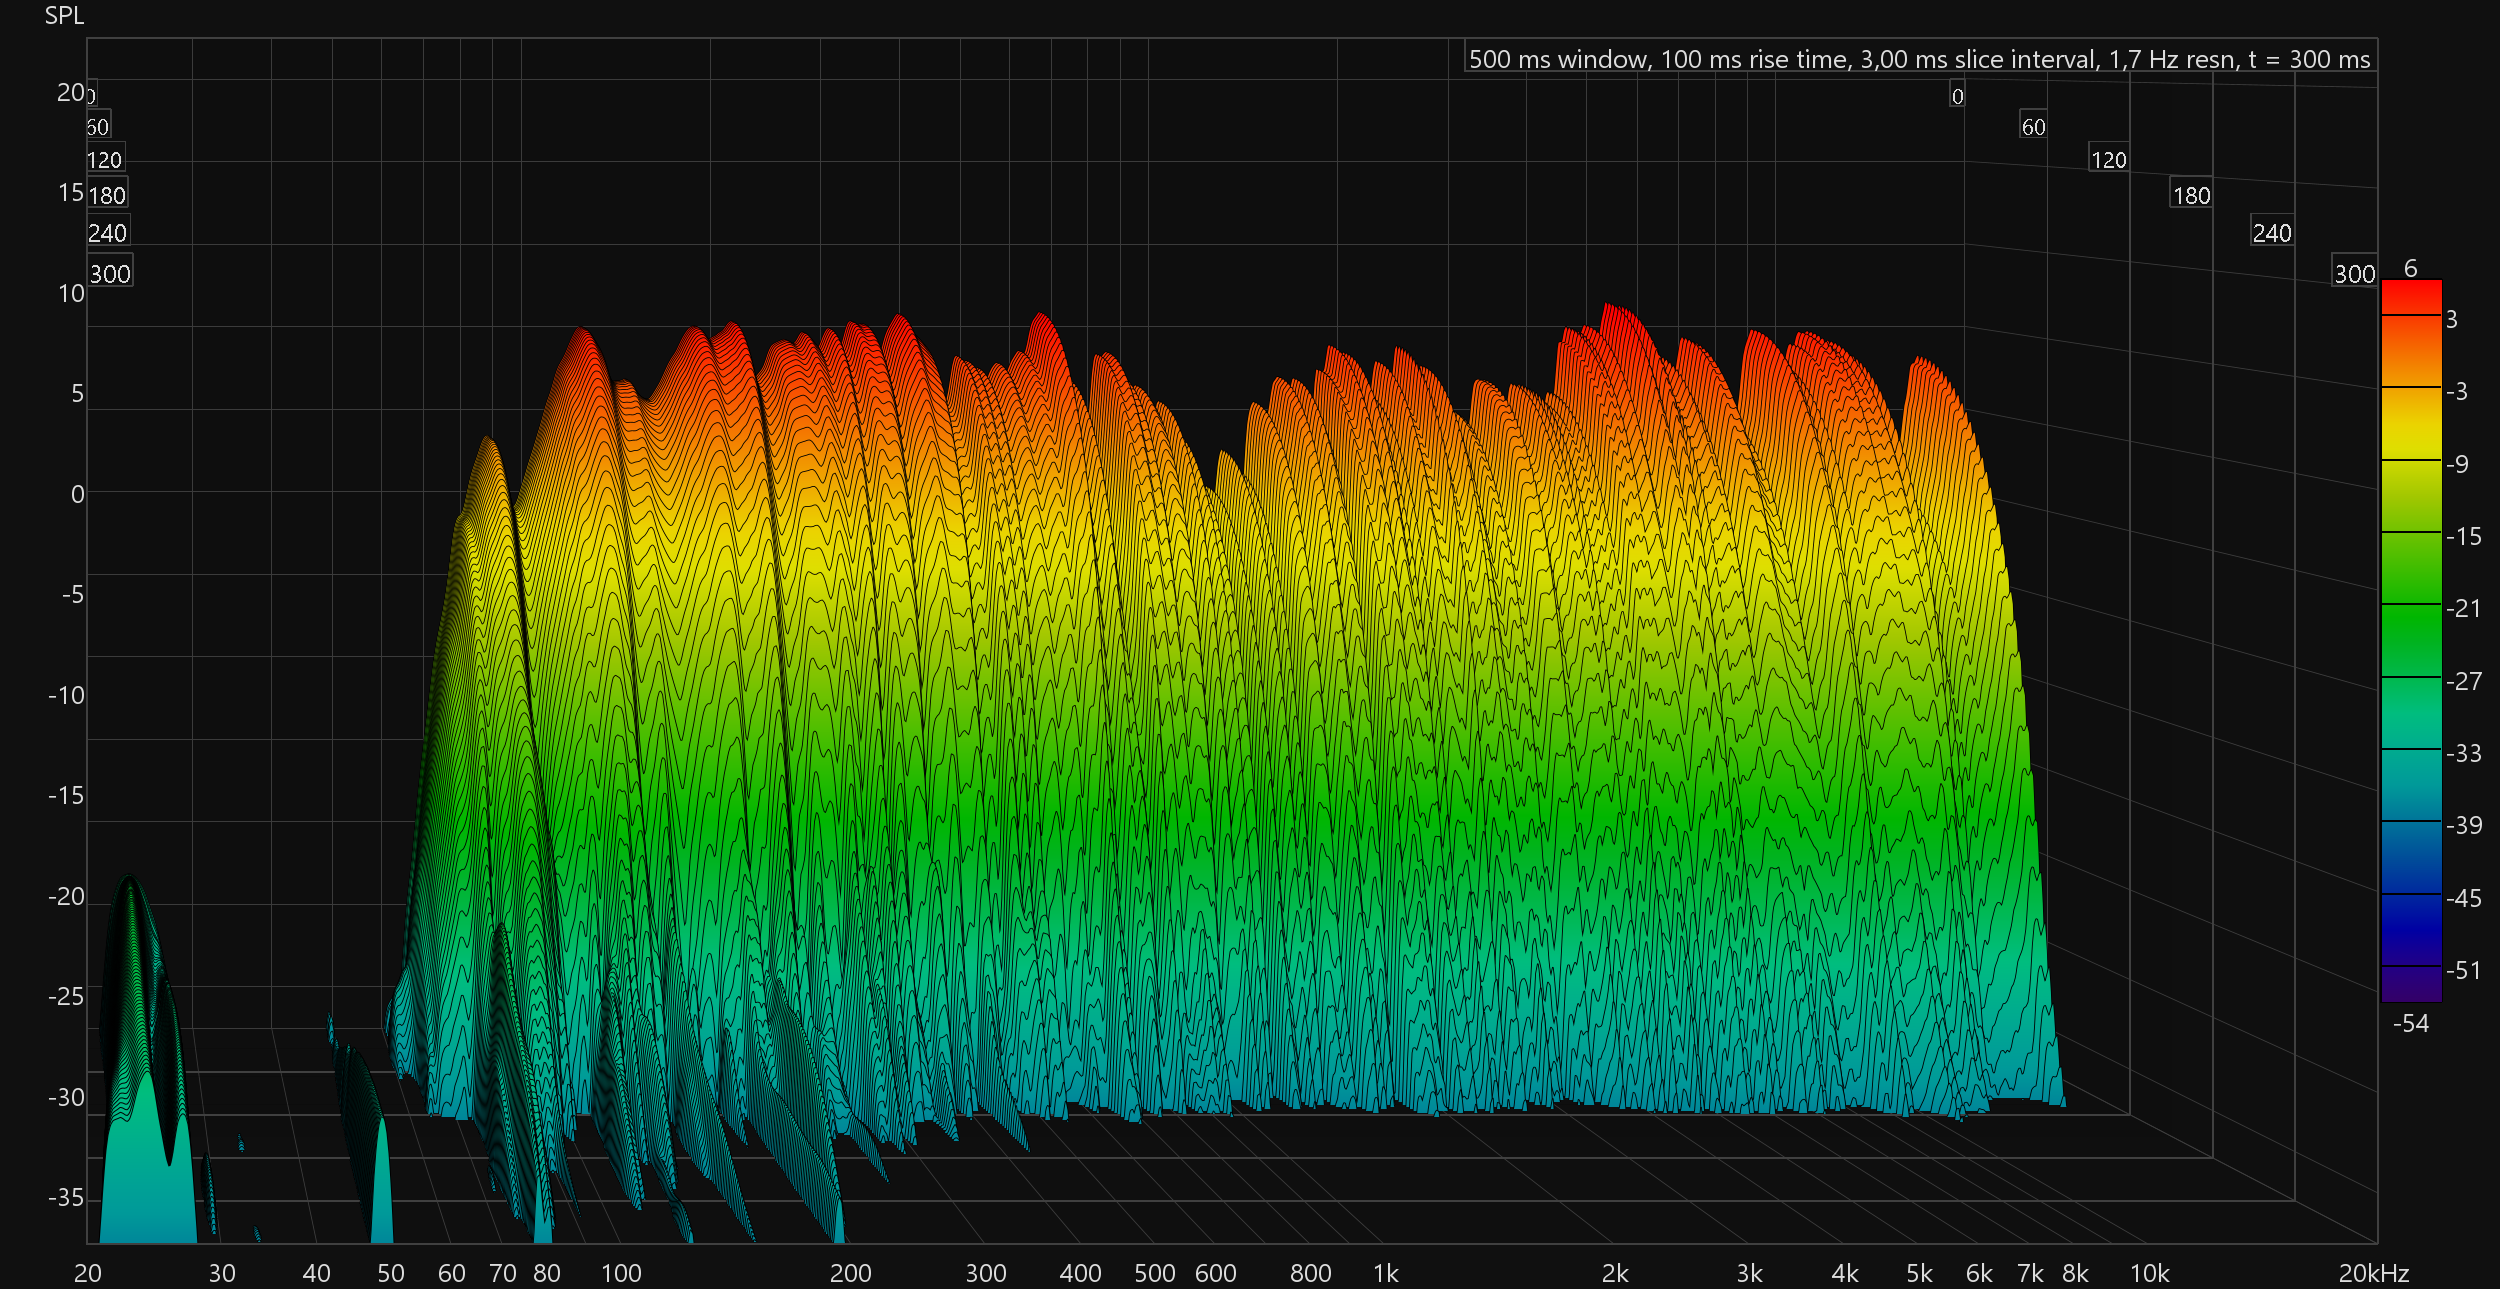Viewport: 2500px width, 1289px height.
Task: Click the left-side 180 ms time label
Action: tap(107, 195)
